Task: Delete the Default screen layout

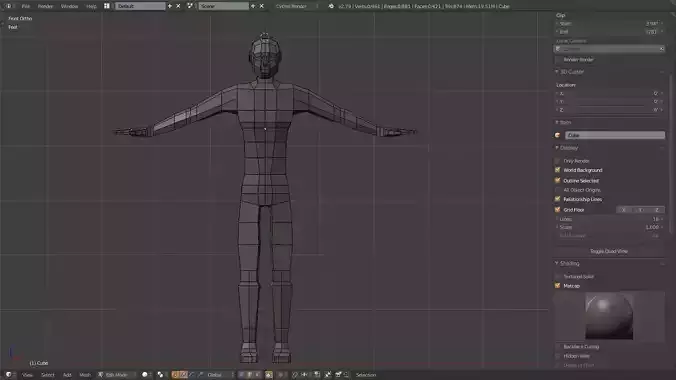Action: (x=178, y=6)
